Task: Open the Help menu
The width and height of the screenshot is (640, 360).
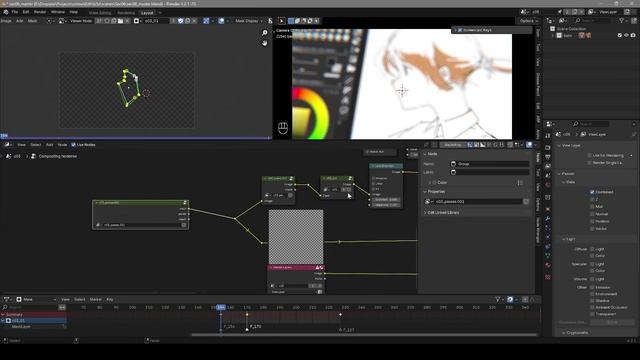Action: pos(73,12)
